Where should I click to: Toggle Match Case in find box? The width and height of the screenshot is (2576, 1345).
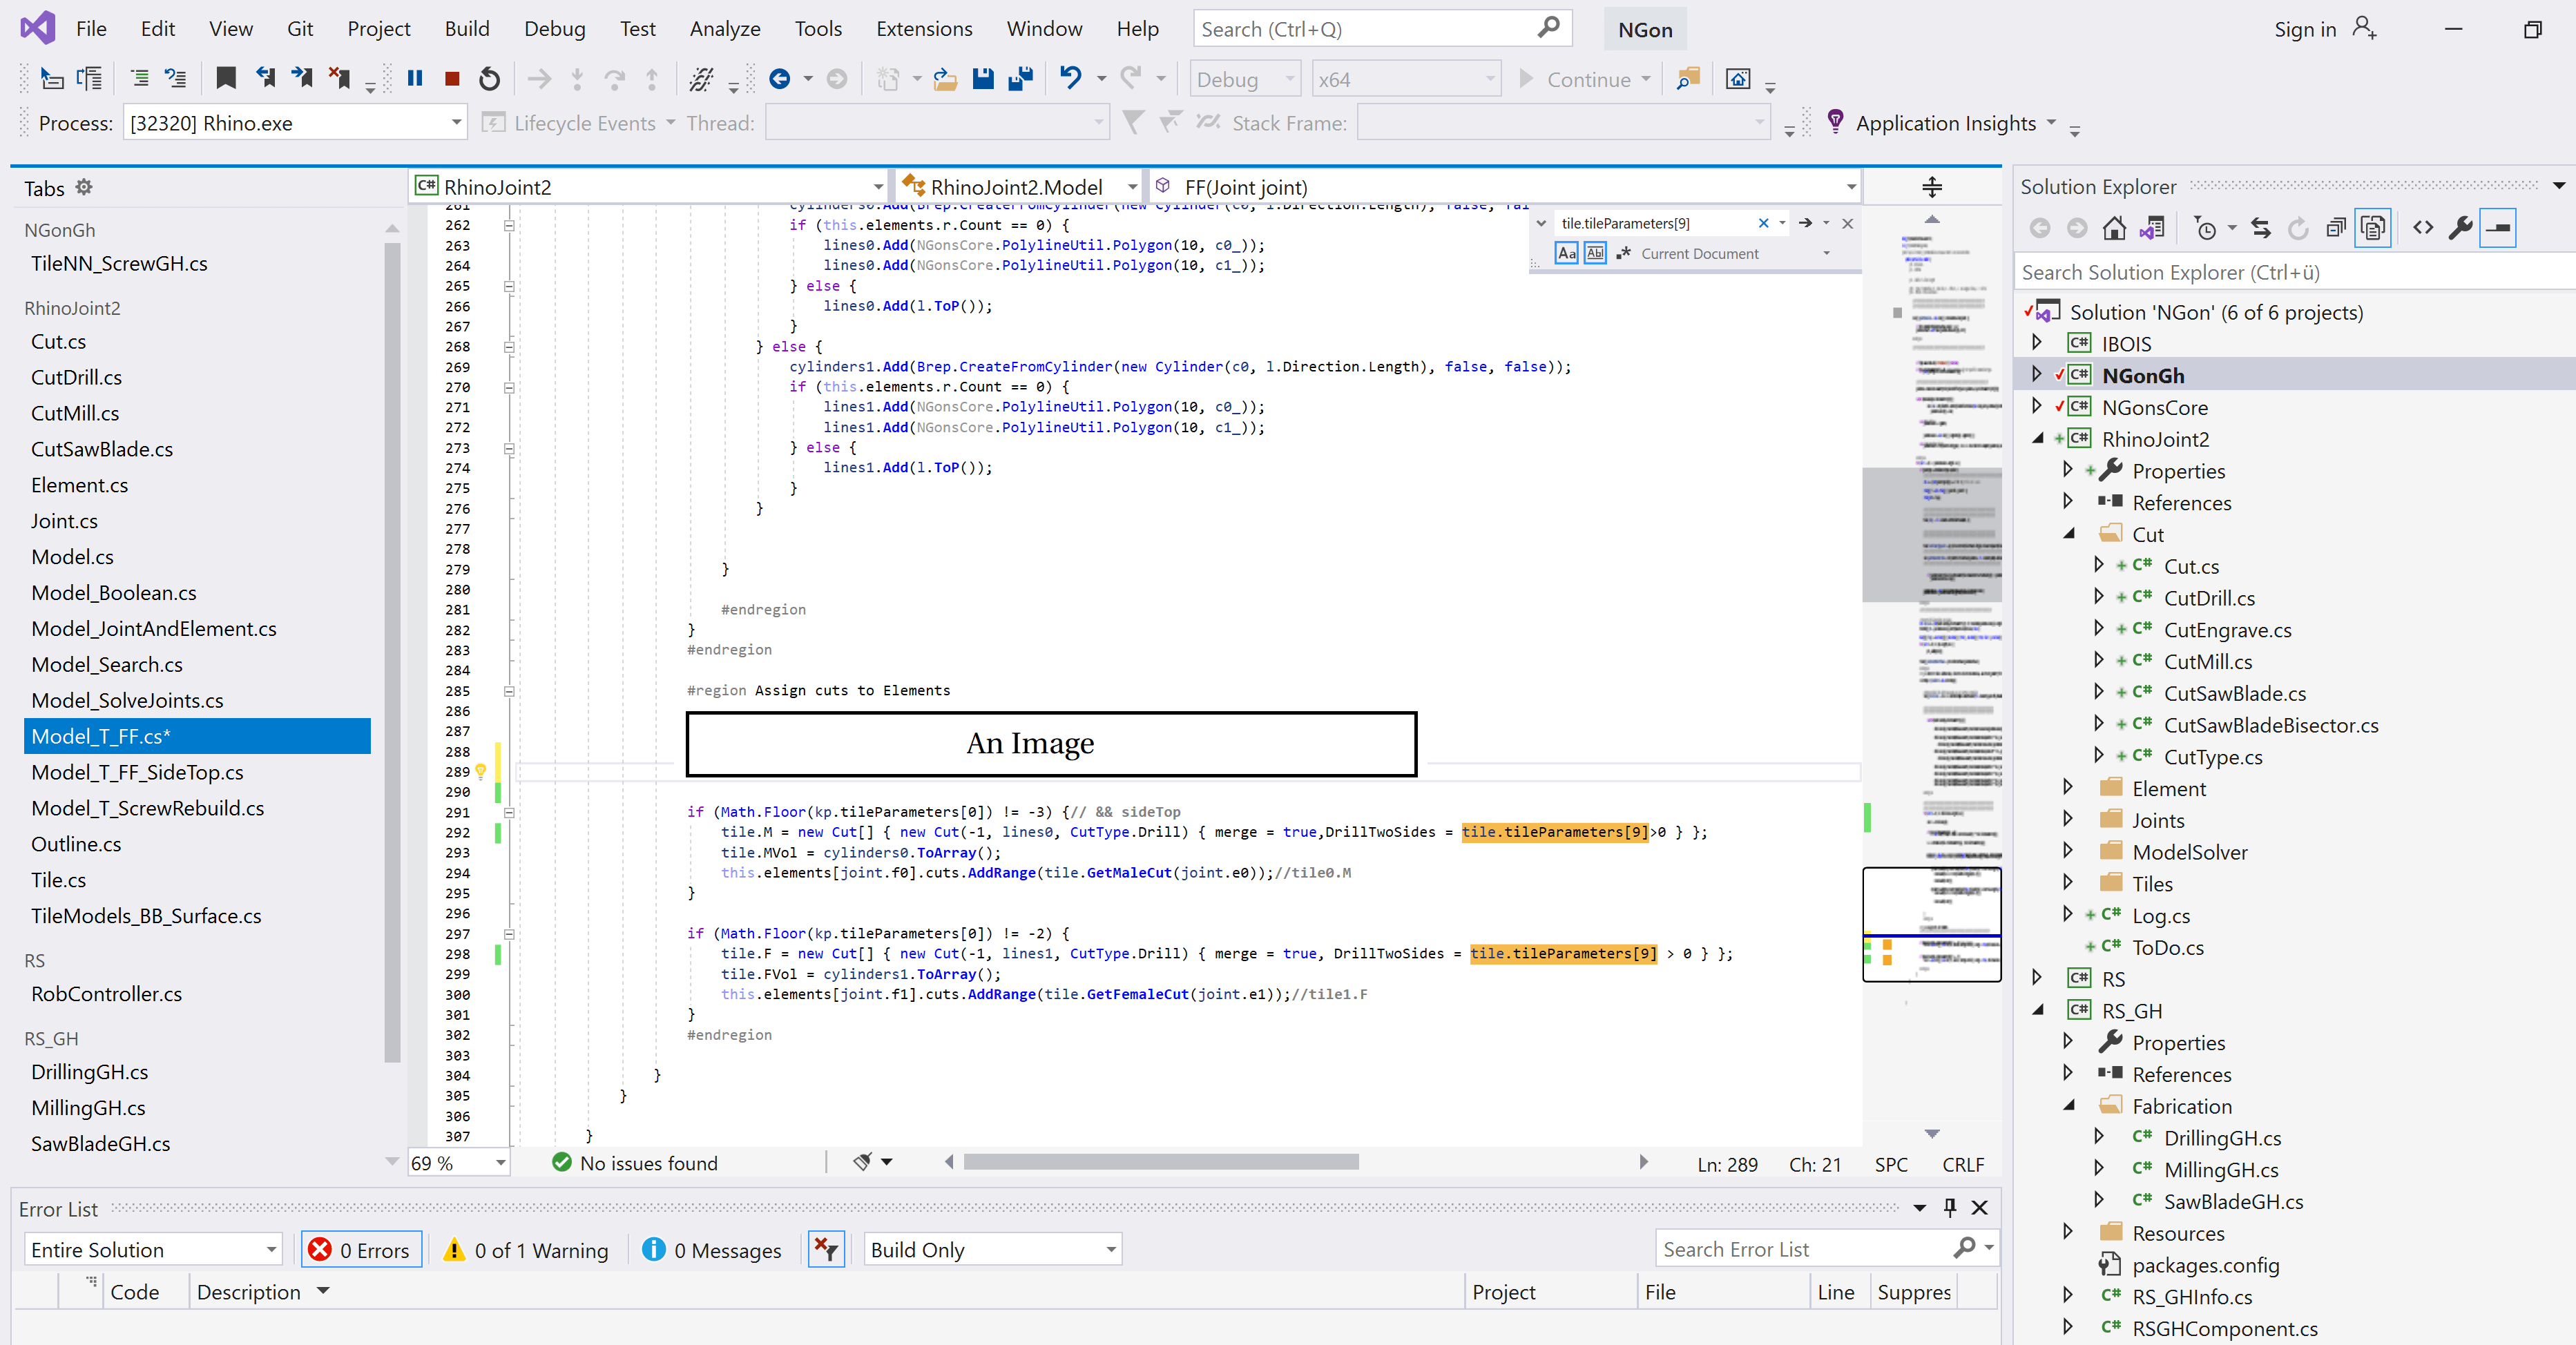(x=1566, y=253)
